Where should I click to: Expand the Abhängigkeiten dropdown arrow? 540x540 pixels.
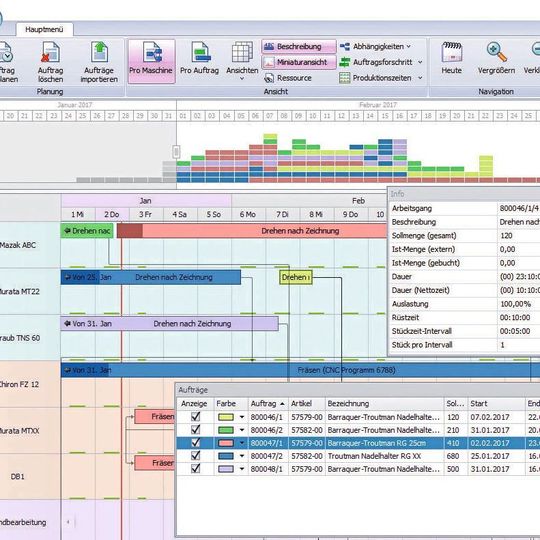(409, 46)
